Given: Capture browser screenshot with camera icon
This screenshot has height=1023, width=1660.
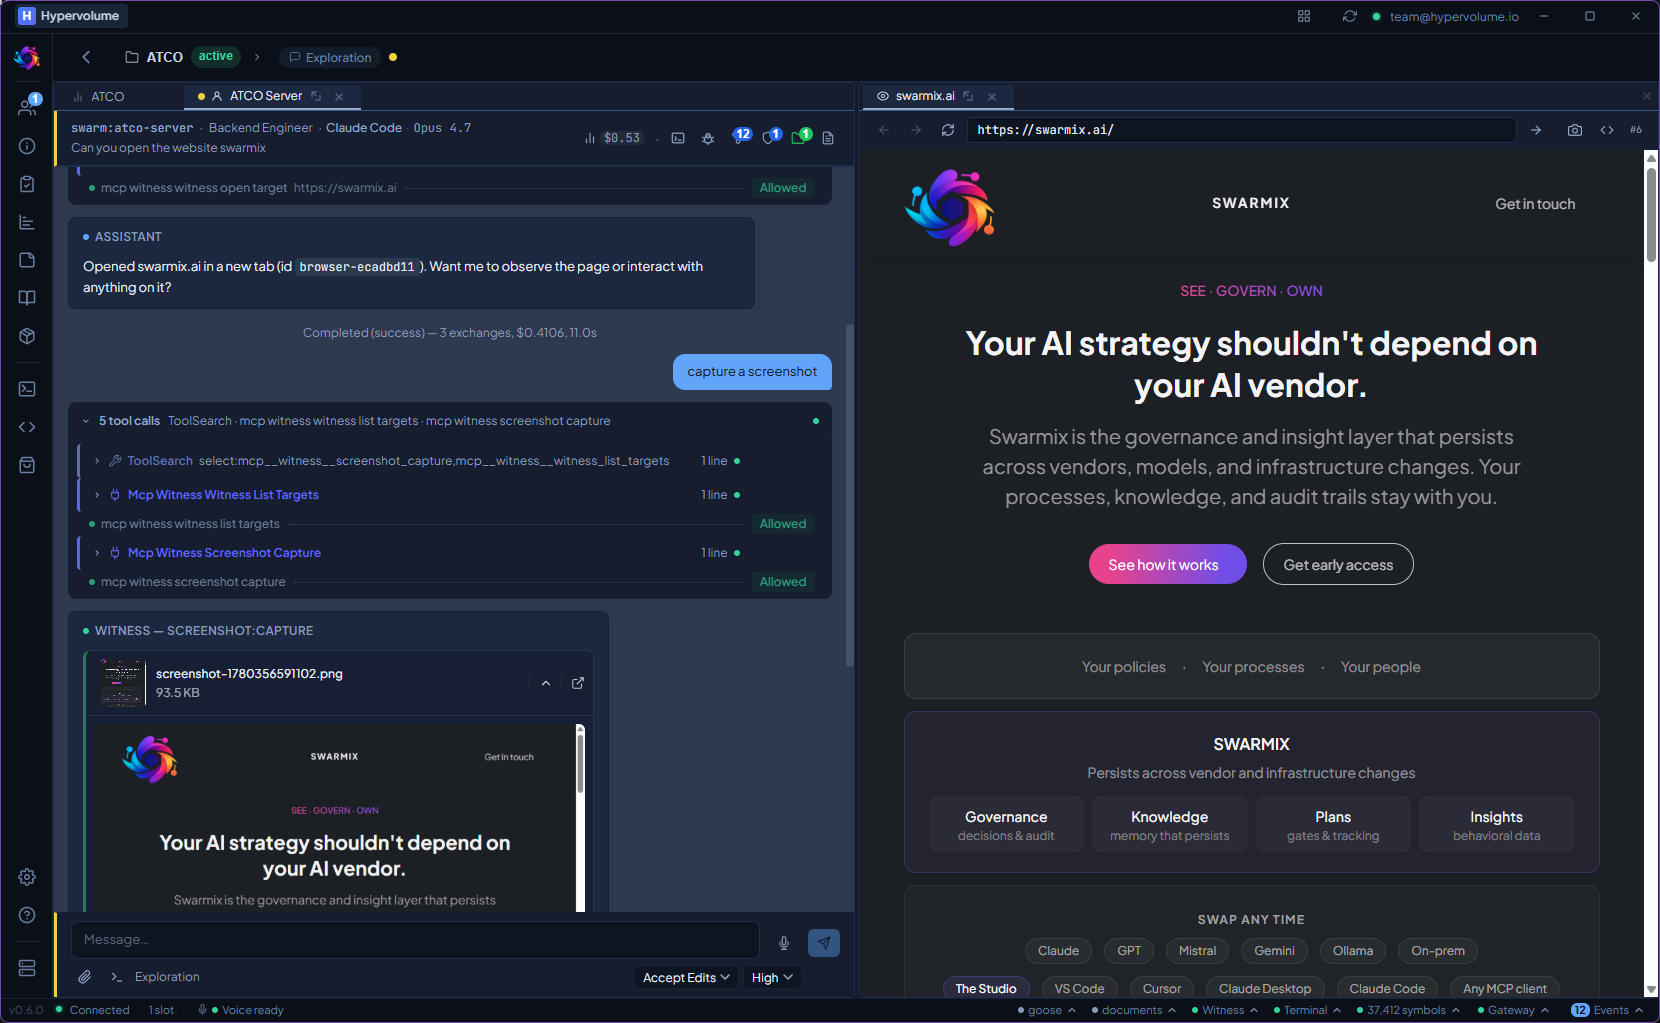Looking at the screenshot, I should [1575, 130].
